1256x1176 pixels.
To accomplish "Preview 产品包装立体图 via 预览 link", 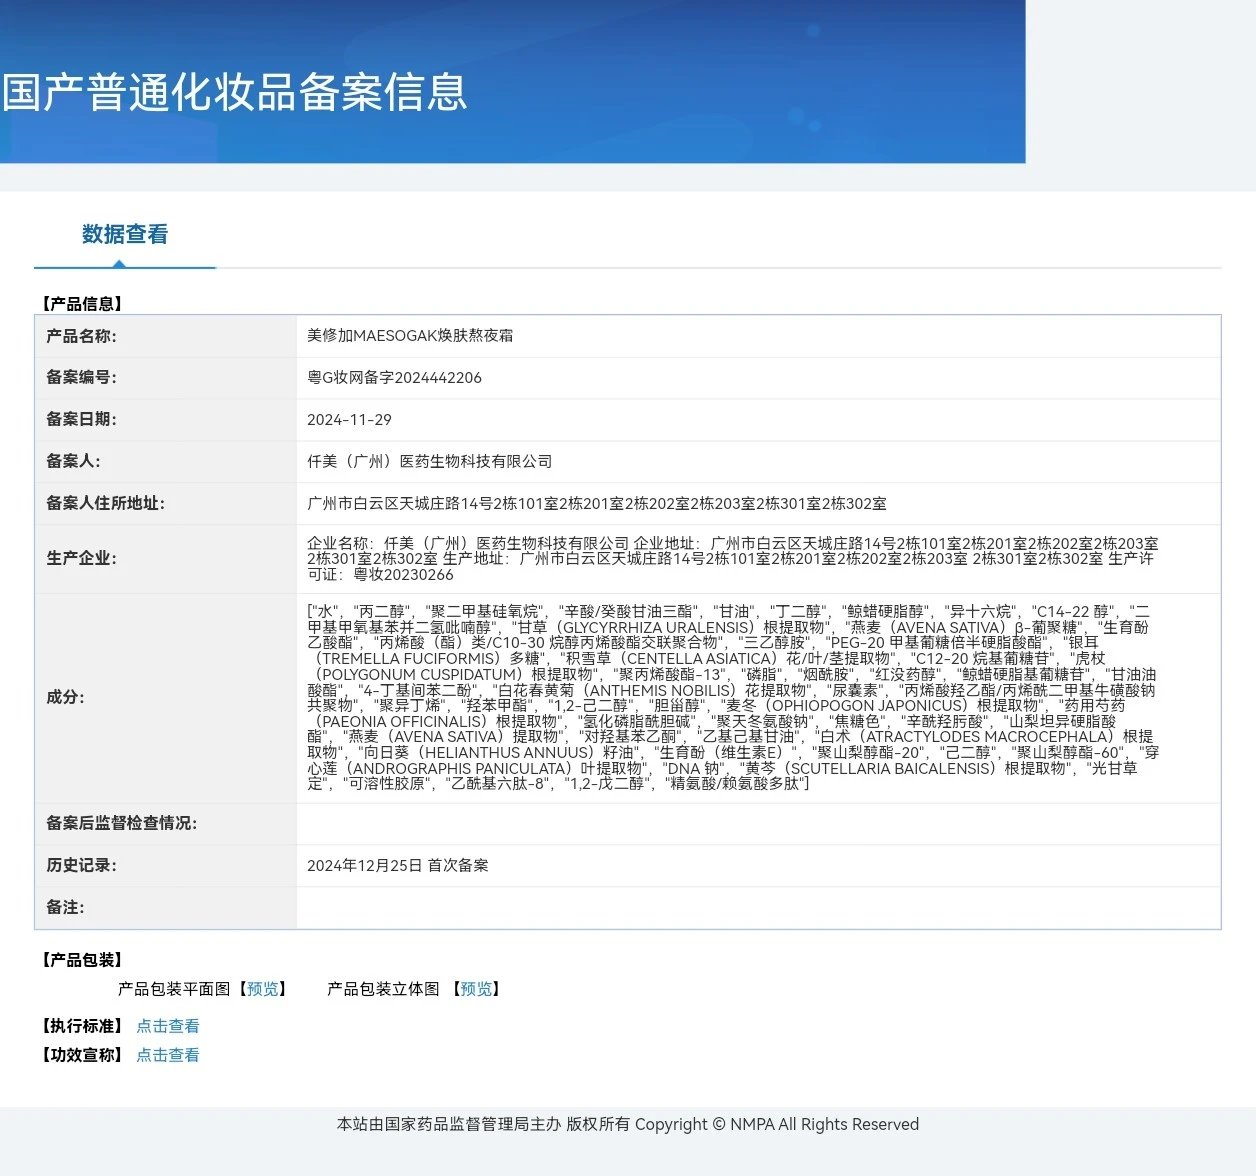I will [x=476, y=989].
